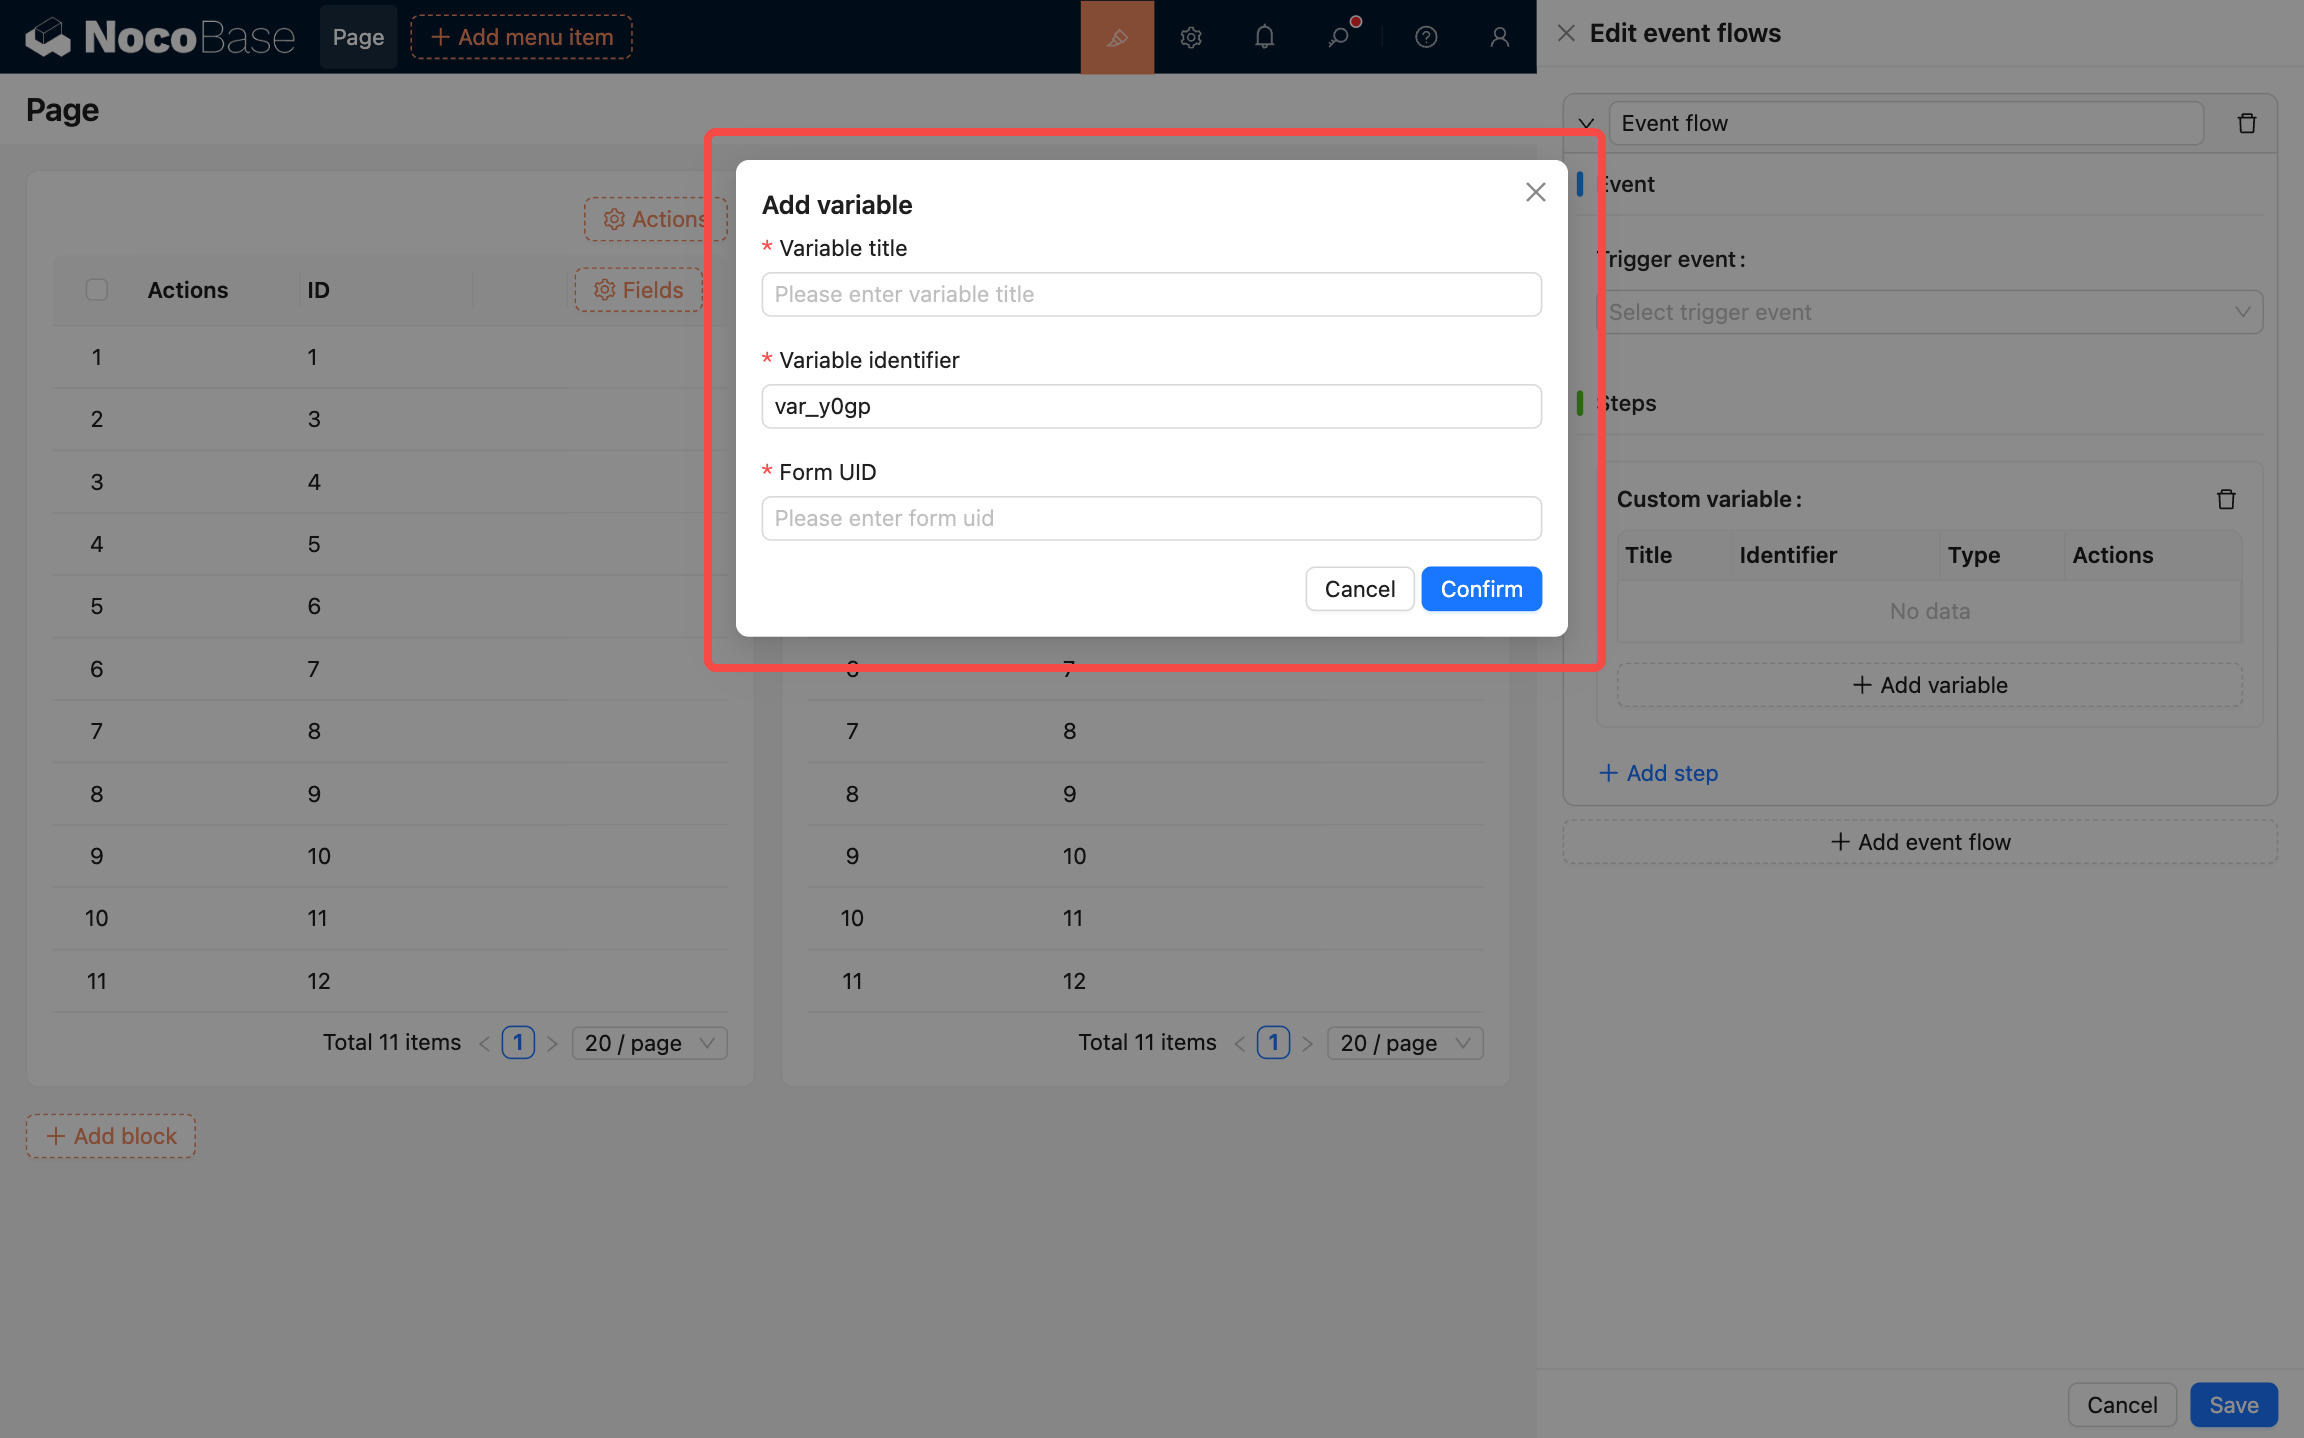Open the settings gear in top bar
This screenshot has height=1438, width=2304.
(x=1190, y=37)
